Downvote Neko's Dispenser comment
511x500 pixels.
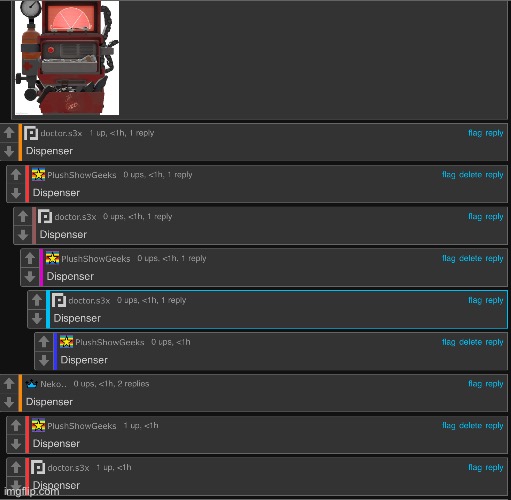pyautogui.click(x=9, y=402)
